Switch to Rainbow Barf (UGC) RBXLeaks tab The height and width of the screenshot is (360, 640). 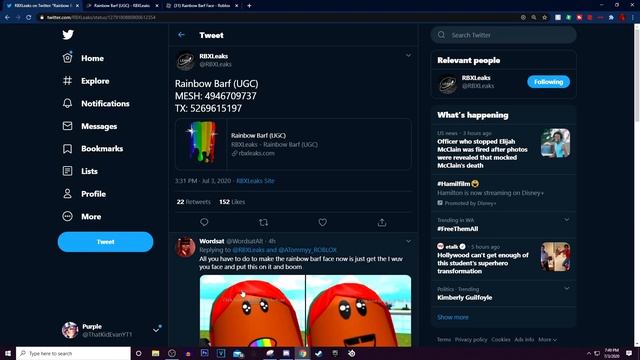coord(121,6)
